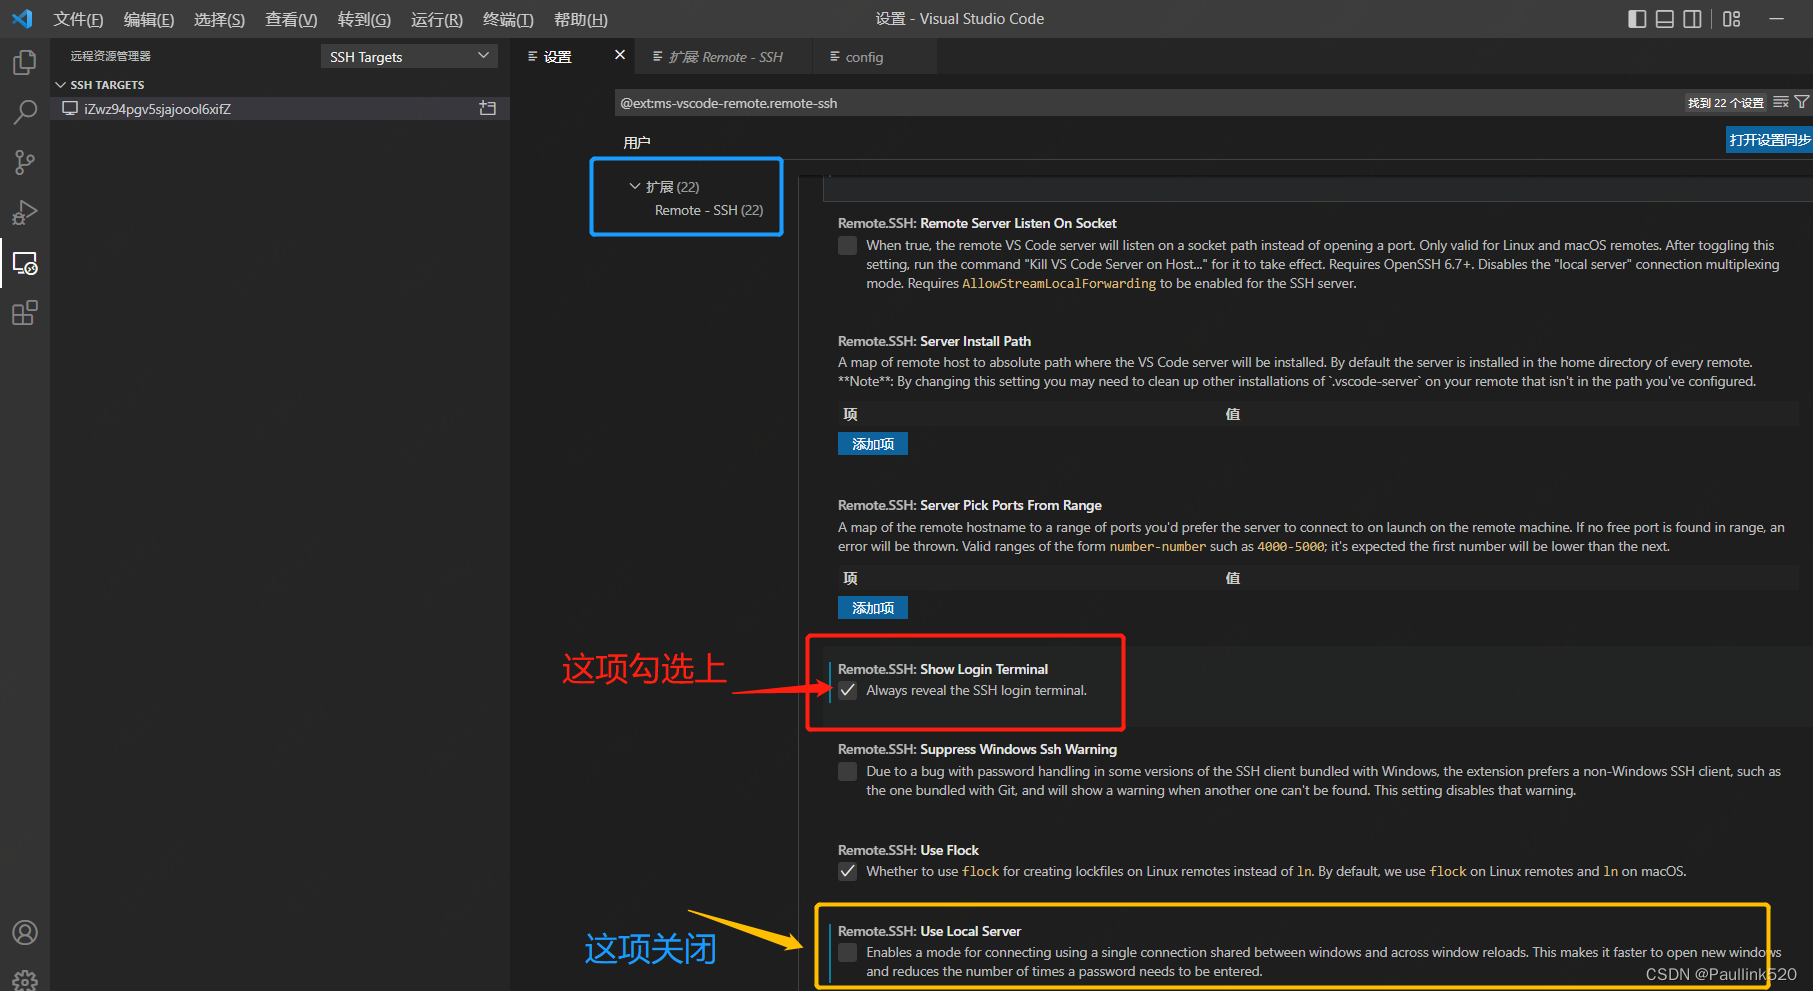Click the Use Local Server setting title
The width and height of the screenshot is (1813, 991).
click(929, 931)
